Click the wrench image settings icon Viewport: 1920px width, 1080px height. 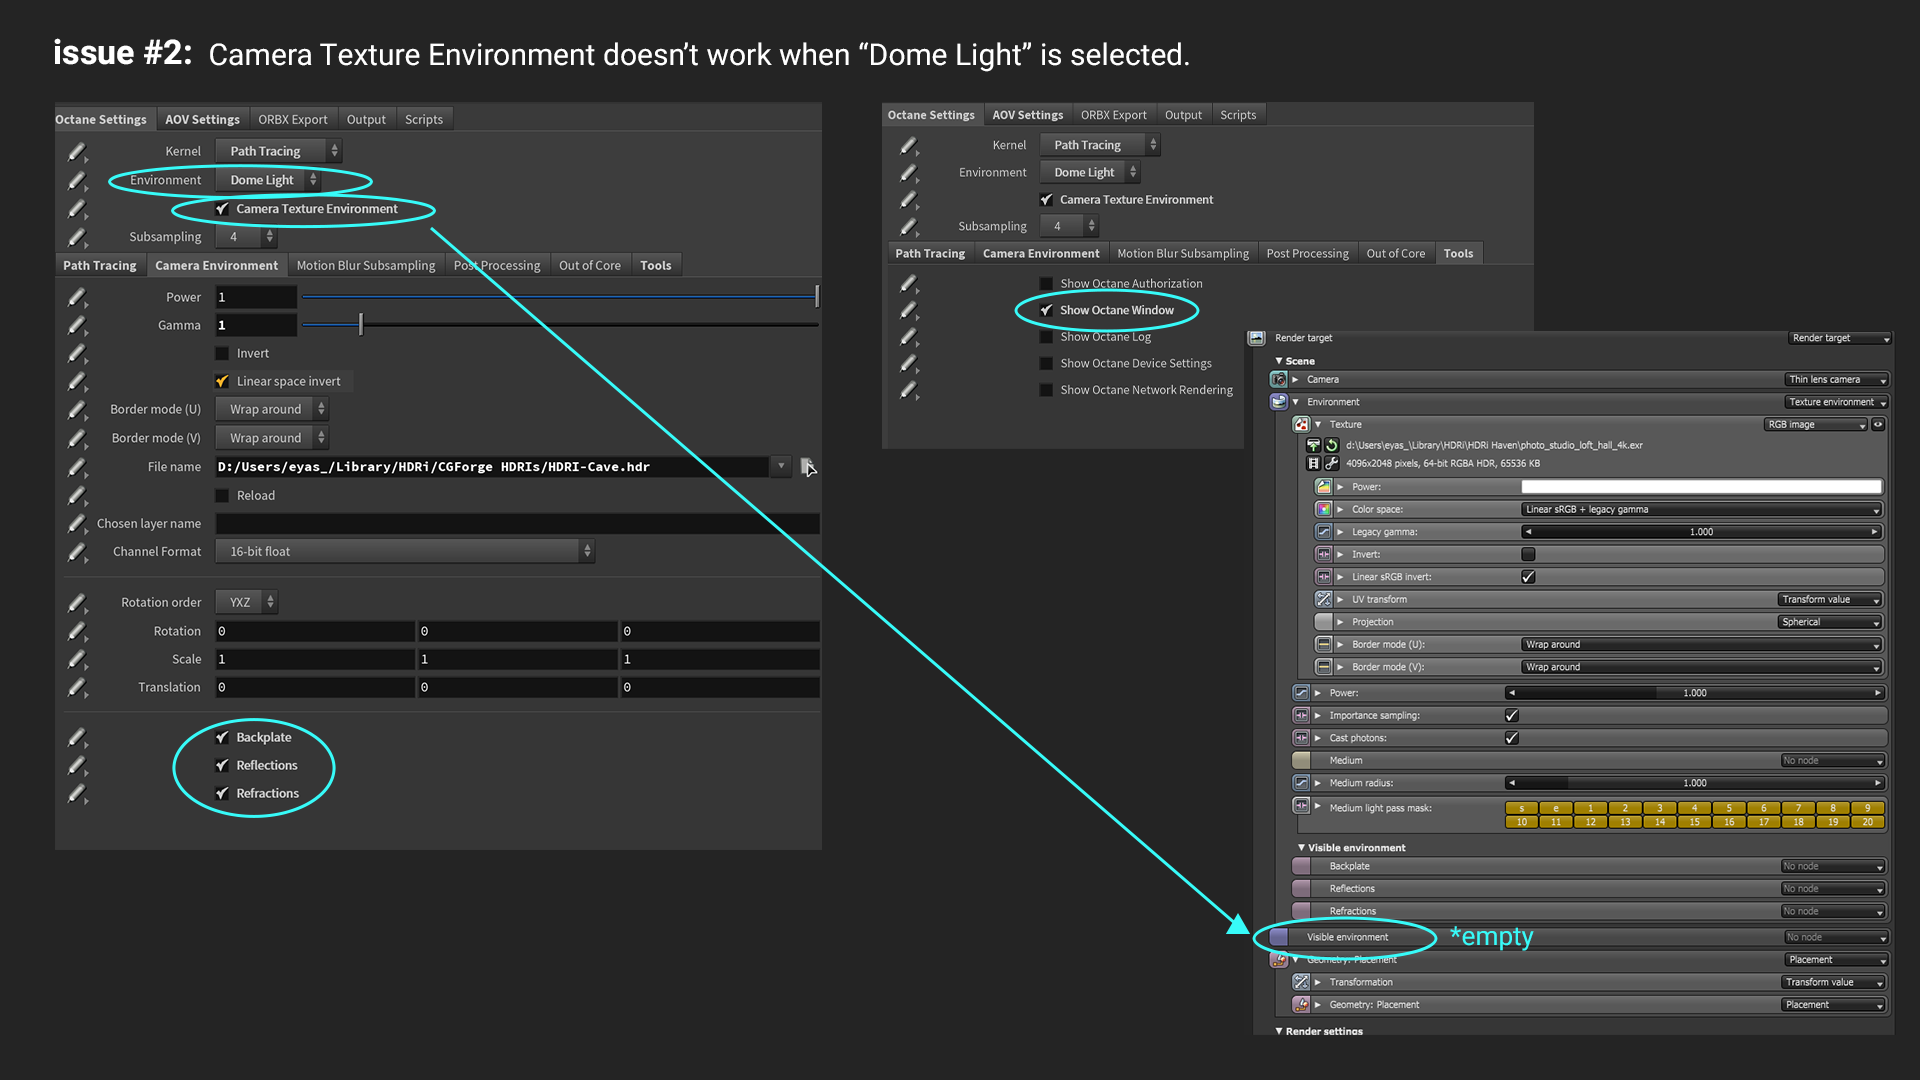(1331, 463)
